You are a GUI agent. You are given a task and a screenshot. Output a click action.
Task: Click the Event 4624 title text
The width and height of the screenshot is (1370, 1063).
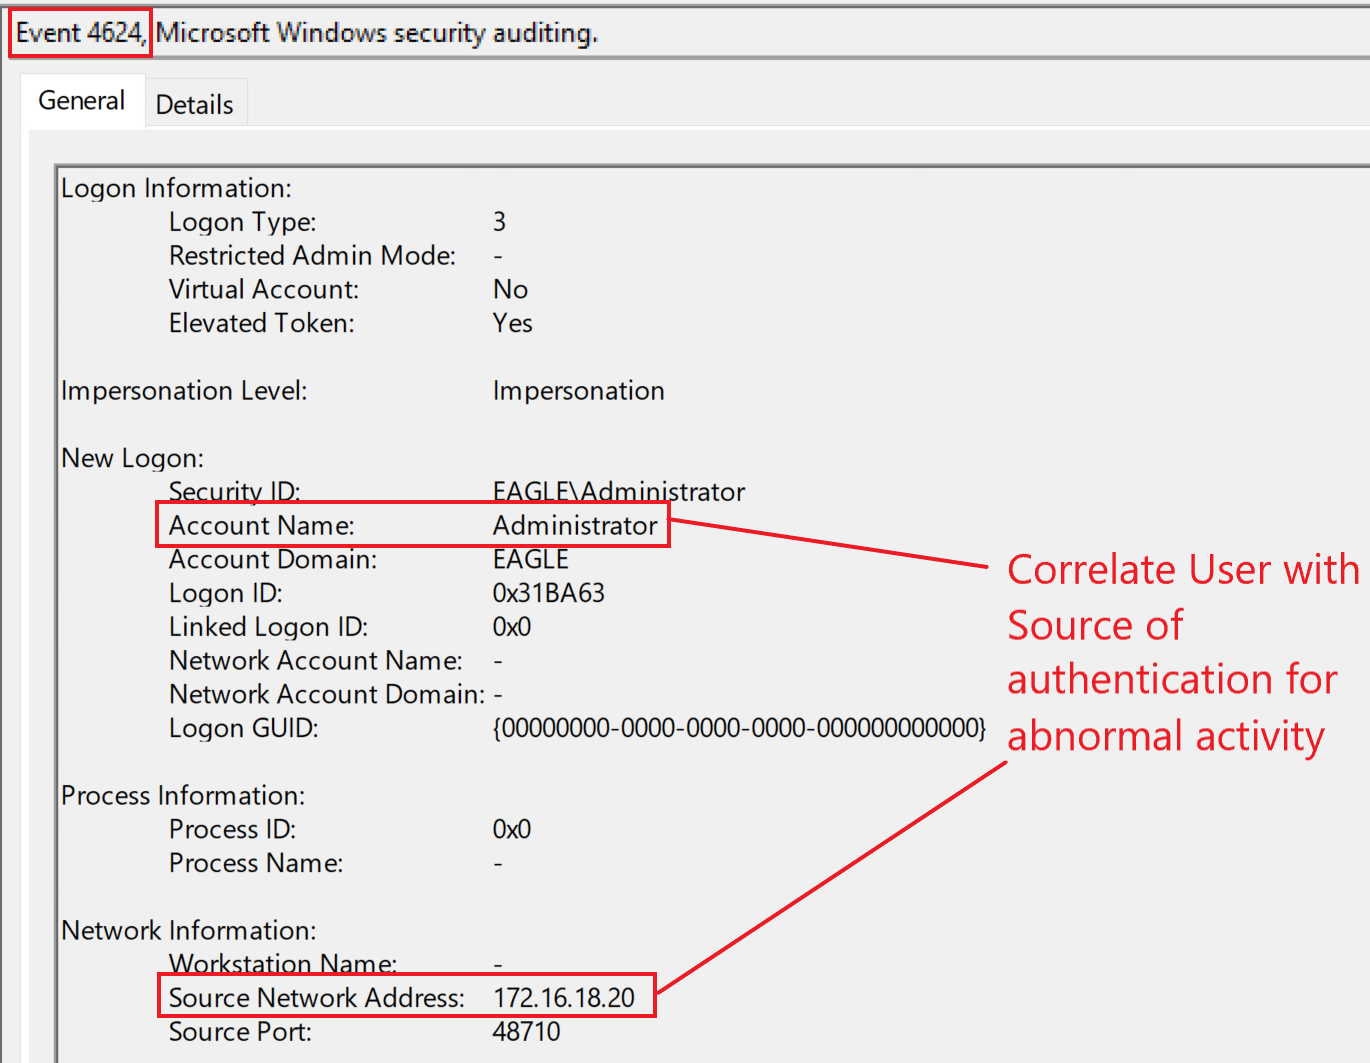coord(80,33)
